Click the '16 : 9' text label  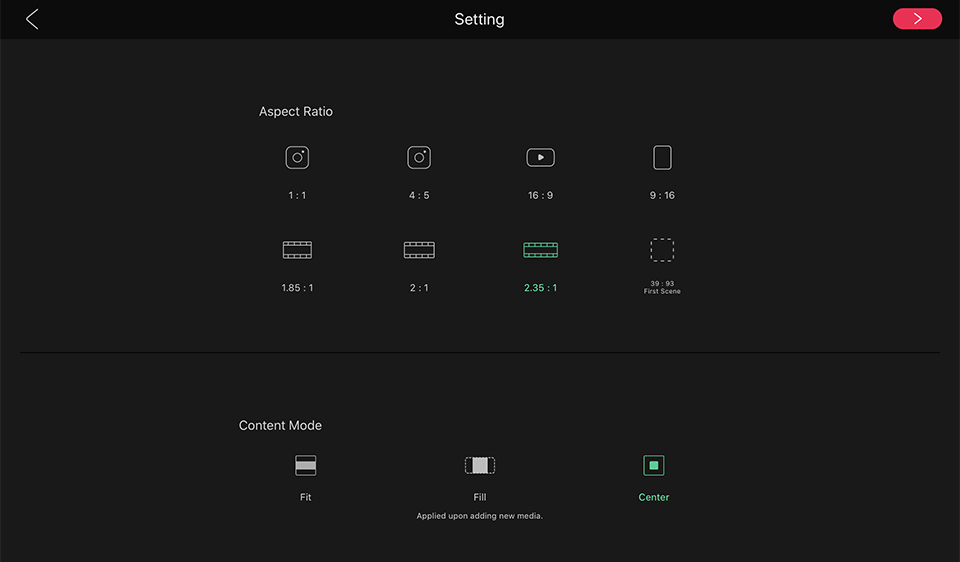tap(540, 195)
